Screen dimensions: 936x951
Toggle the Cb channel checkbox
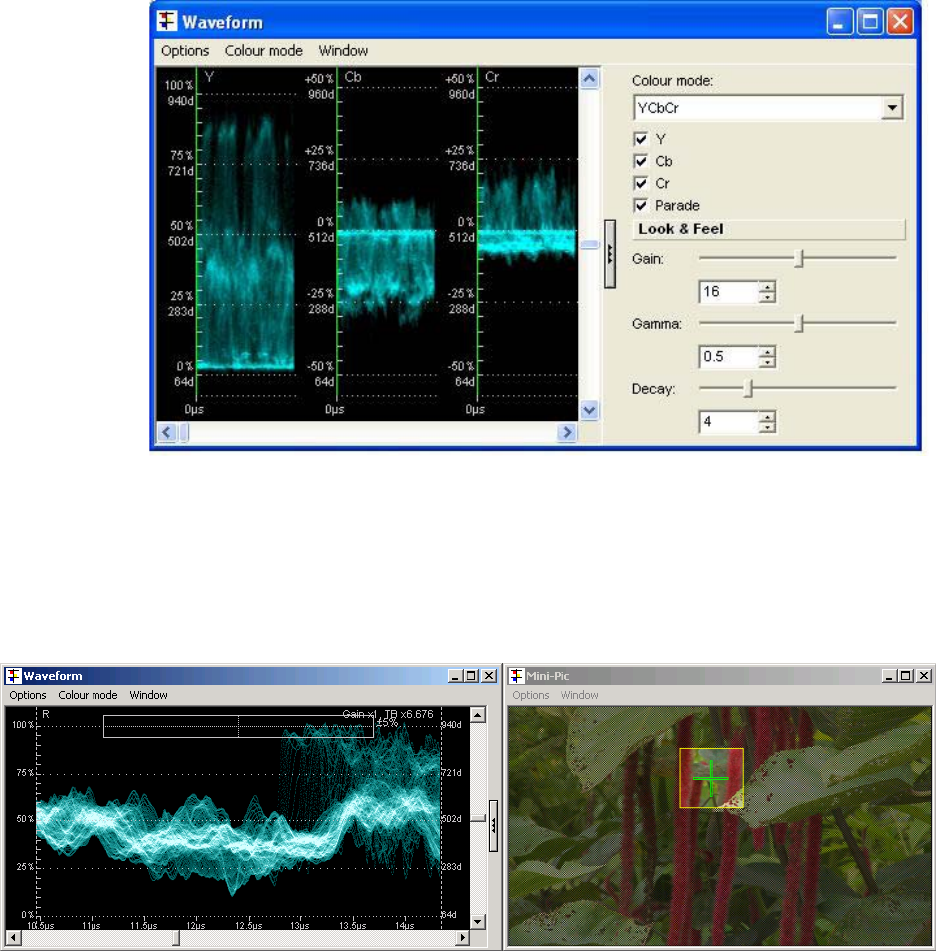[x=640, y=161]
